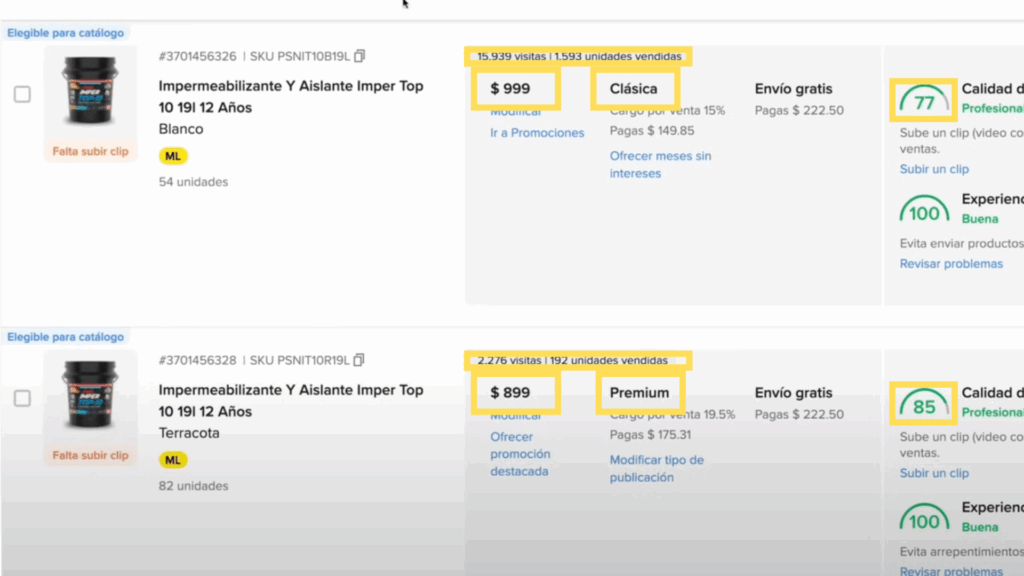
Task: Copy SKU PSNIT10R19L with the copy icon
Action: coord(360,360)
